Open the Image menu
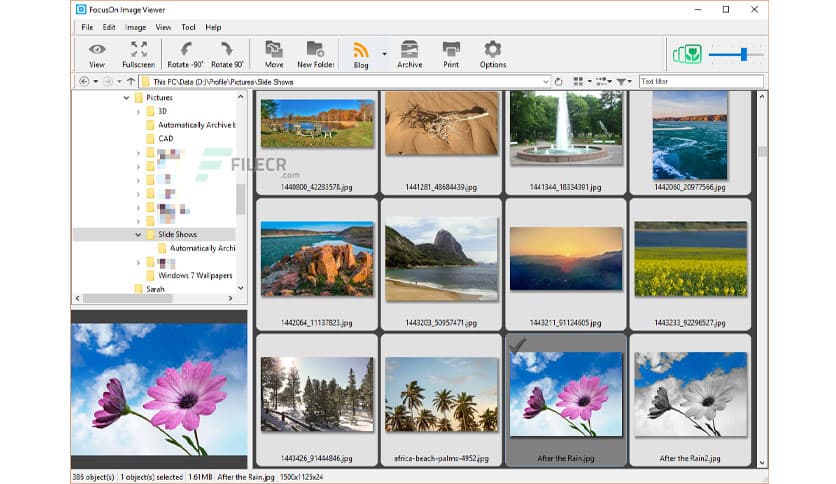This screenshot has height=484, width=836. [x=135, y=27]
